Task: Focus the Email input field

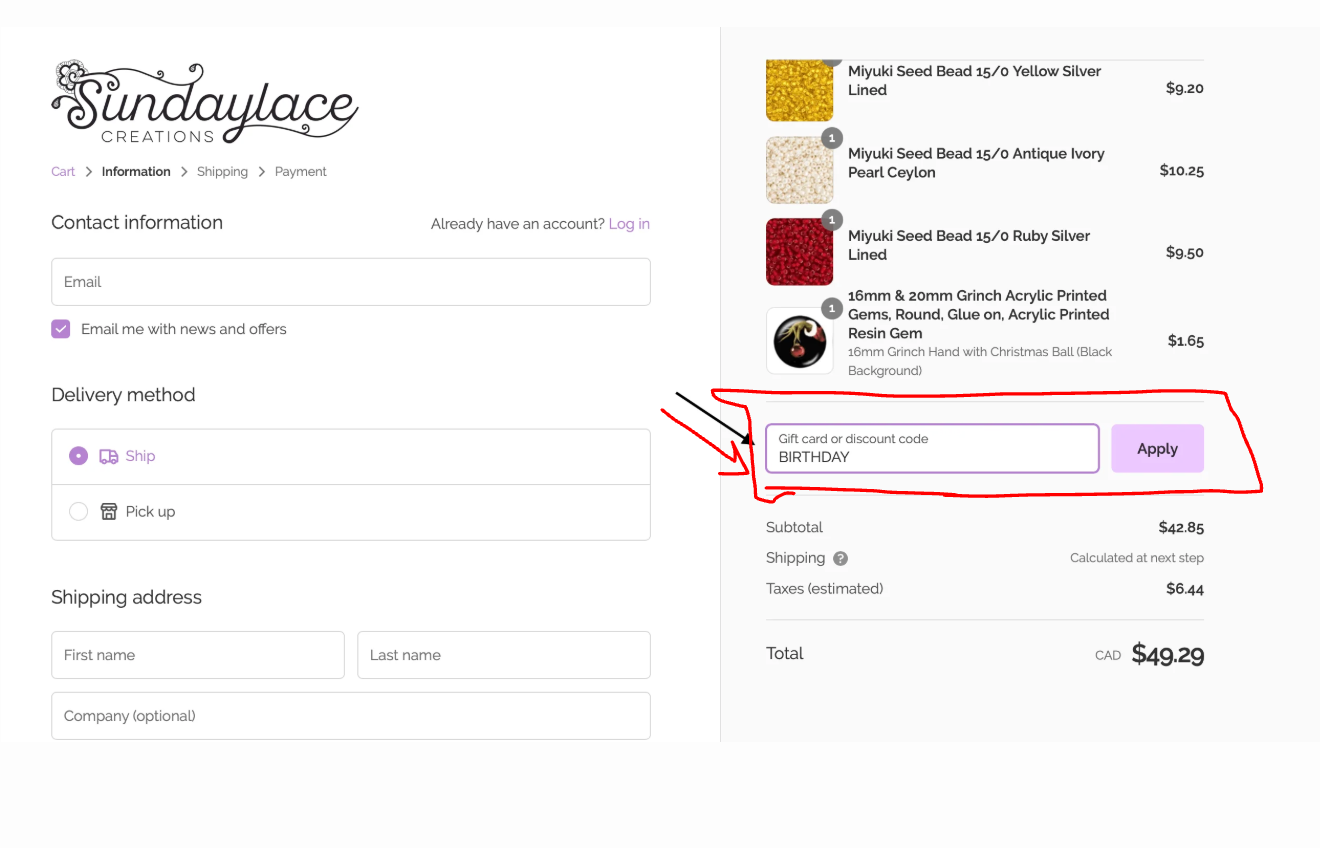Action: pyautogui.click(x=351, y=282)
